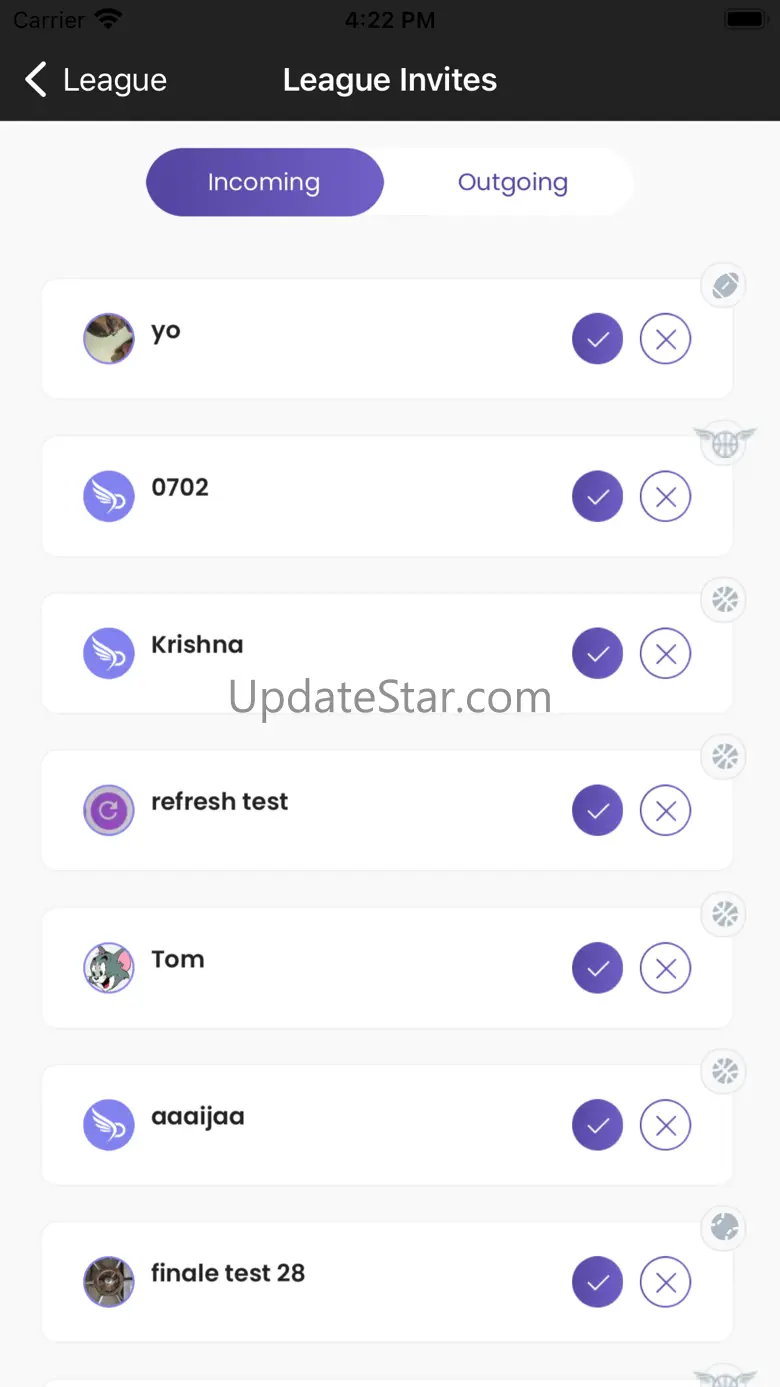Decline the invite from yo
Image resolution: width=780 pixels, height=1387 pixels.
click(x=665, y=339)
